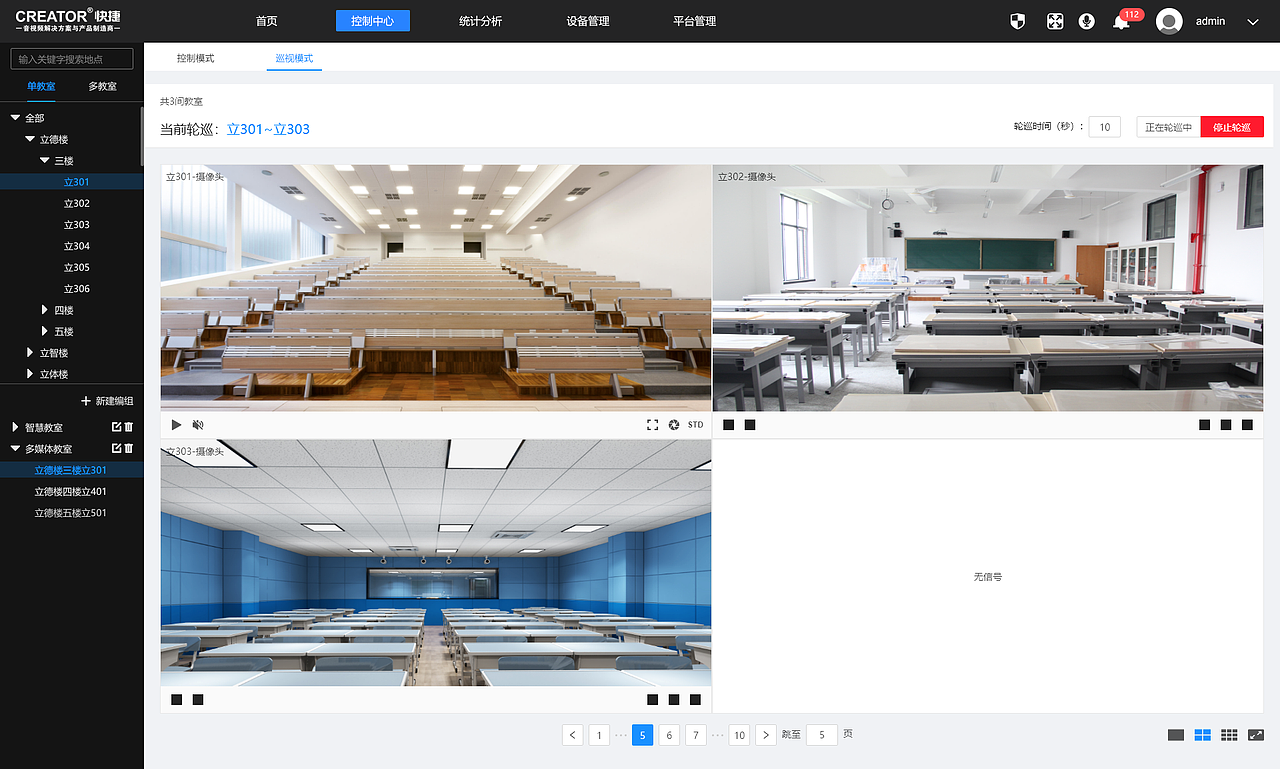
Task: Open notifications bell with 112 badge
Action: tap(1121, 21)
